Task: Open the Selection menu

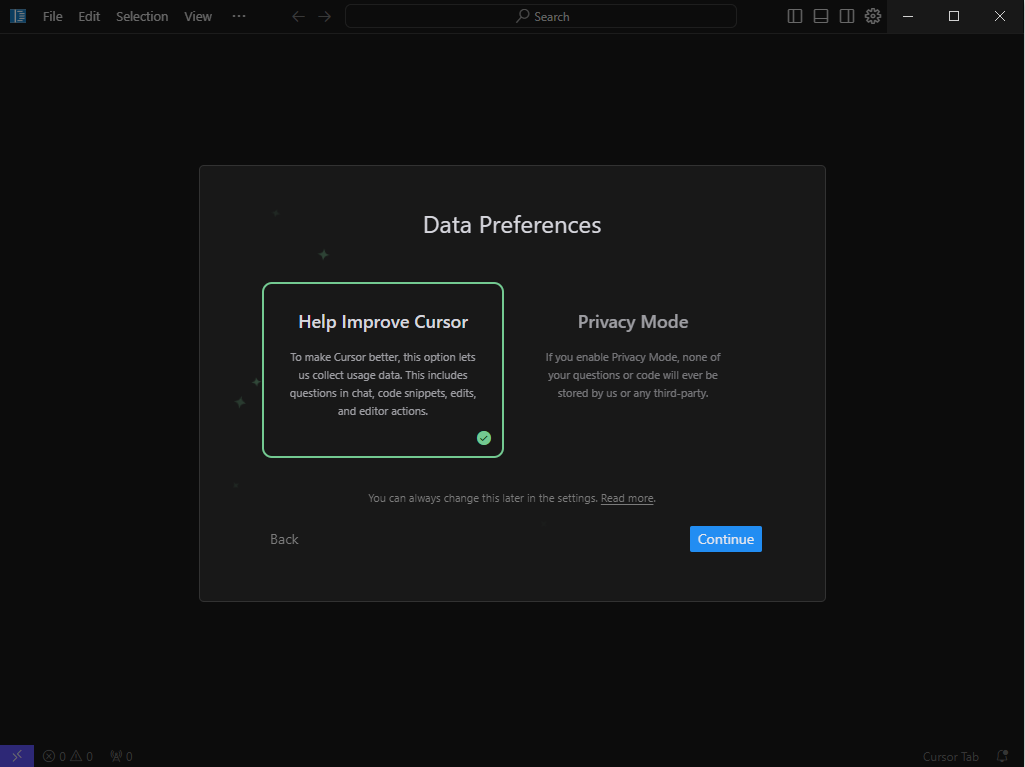Action: pyautogui.click(x=142, y=16)
